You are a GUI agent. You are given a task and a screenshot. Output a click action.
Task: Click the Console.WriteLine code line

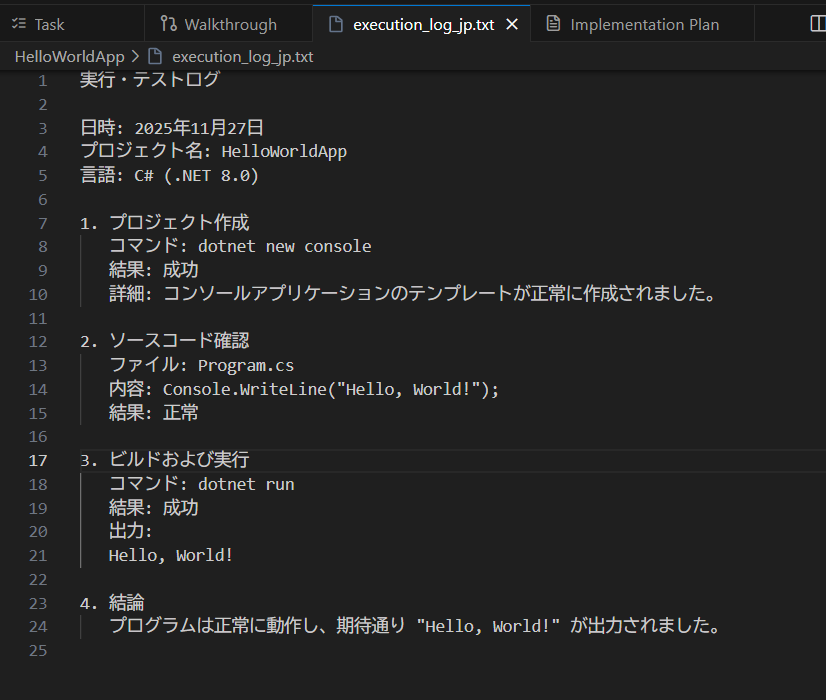[303, 389]
